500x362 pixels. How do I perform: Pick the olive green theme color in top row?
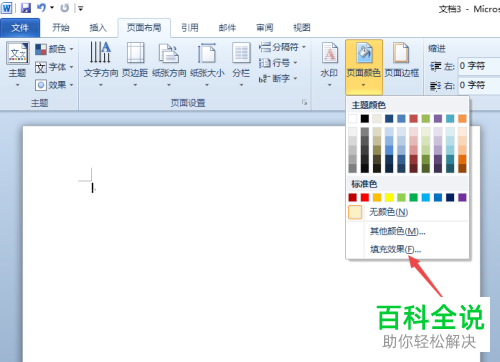coord(426,119)
